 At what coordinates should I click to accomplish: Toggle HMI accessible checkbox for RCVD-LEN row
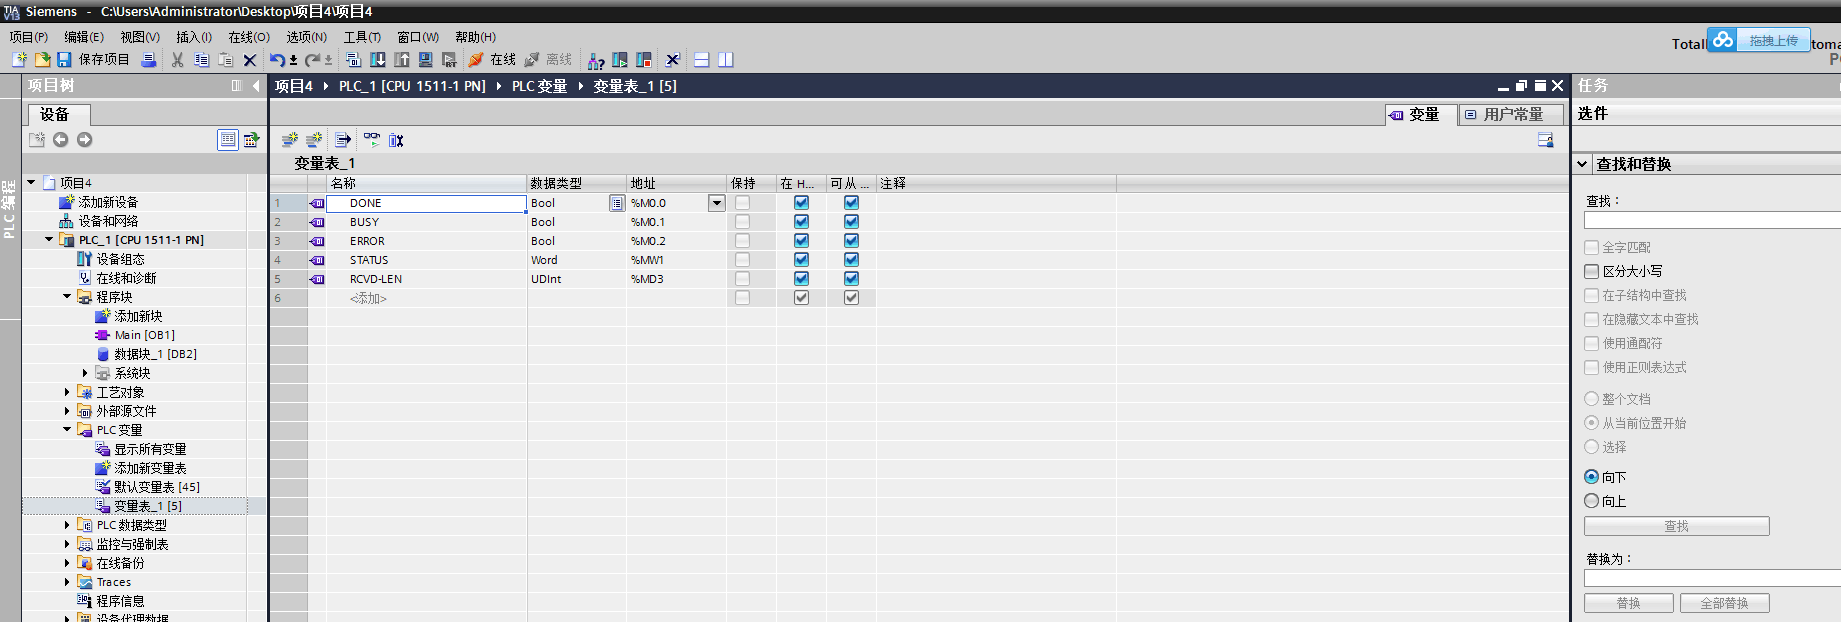point(851,279)
